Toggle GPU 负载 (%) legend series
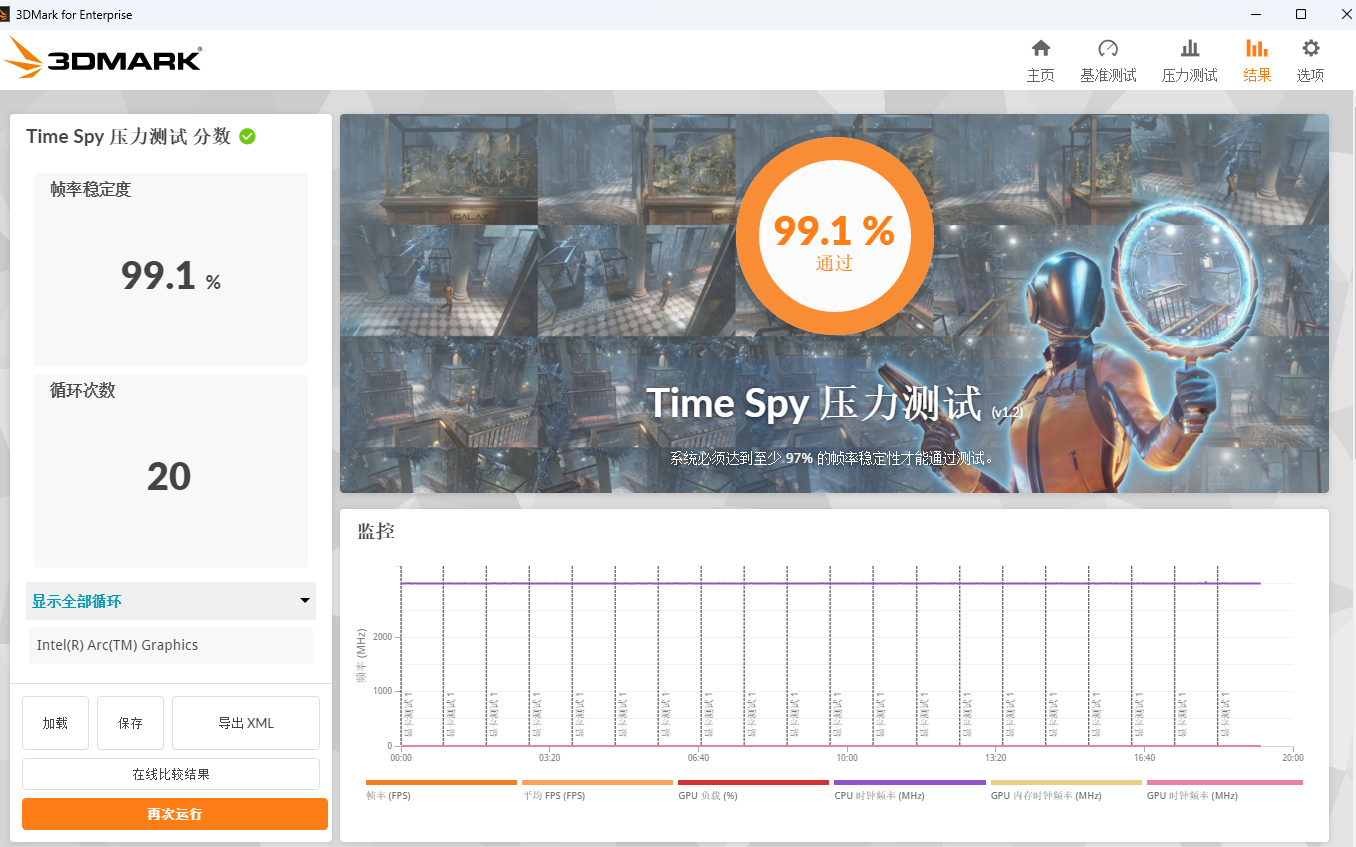Image resolution: width=1356 pixels, height=847 pixels. pyautogui.click(x=753, y=789)
